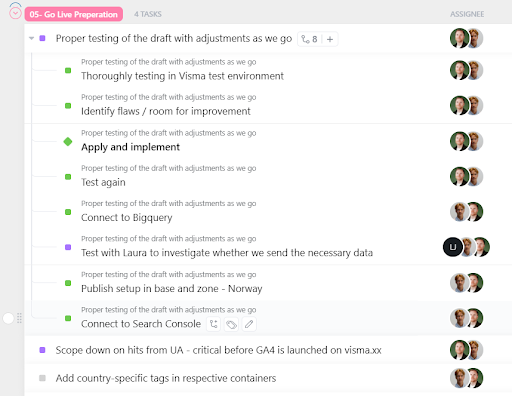
Task: Click the plus icon beside the subtask count
Action: (330, 39)
